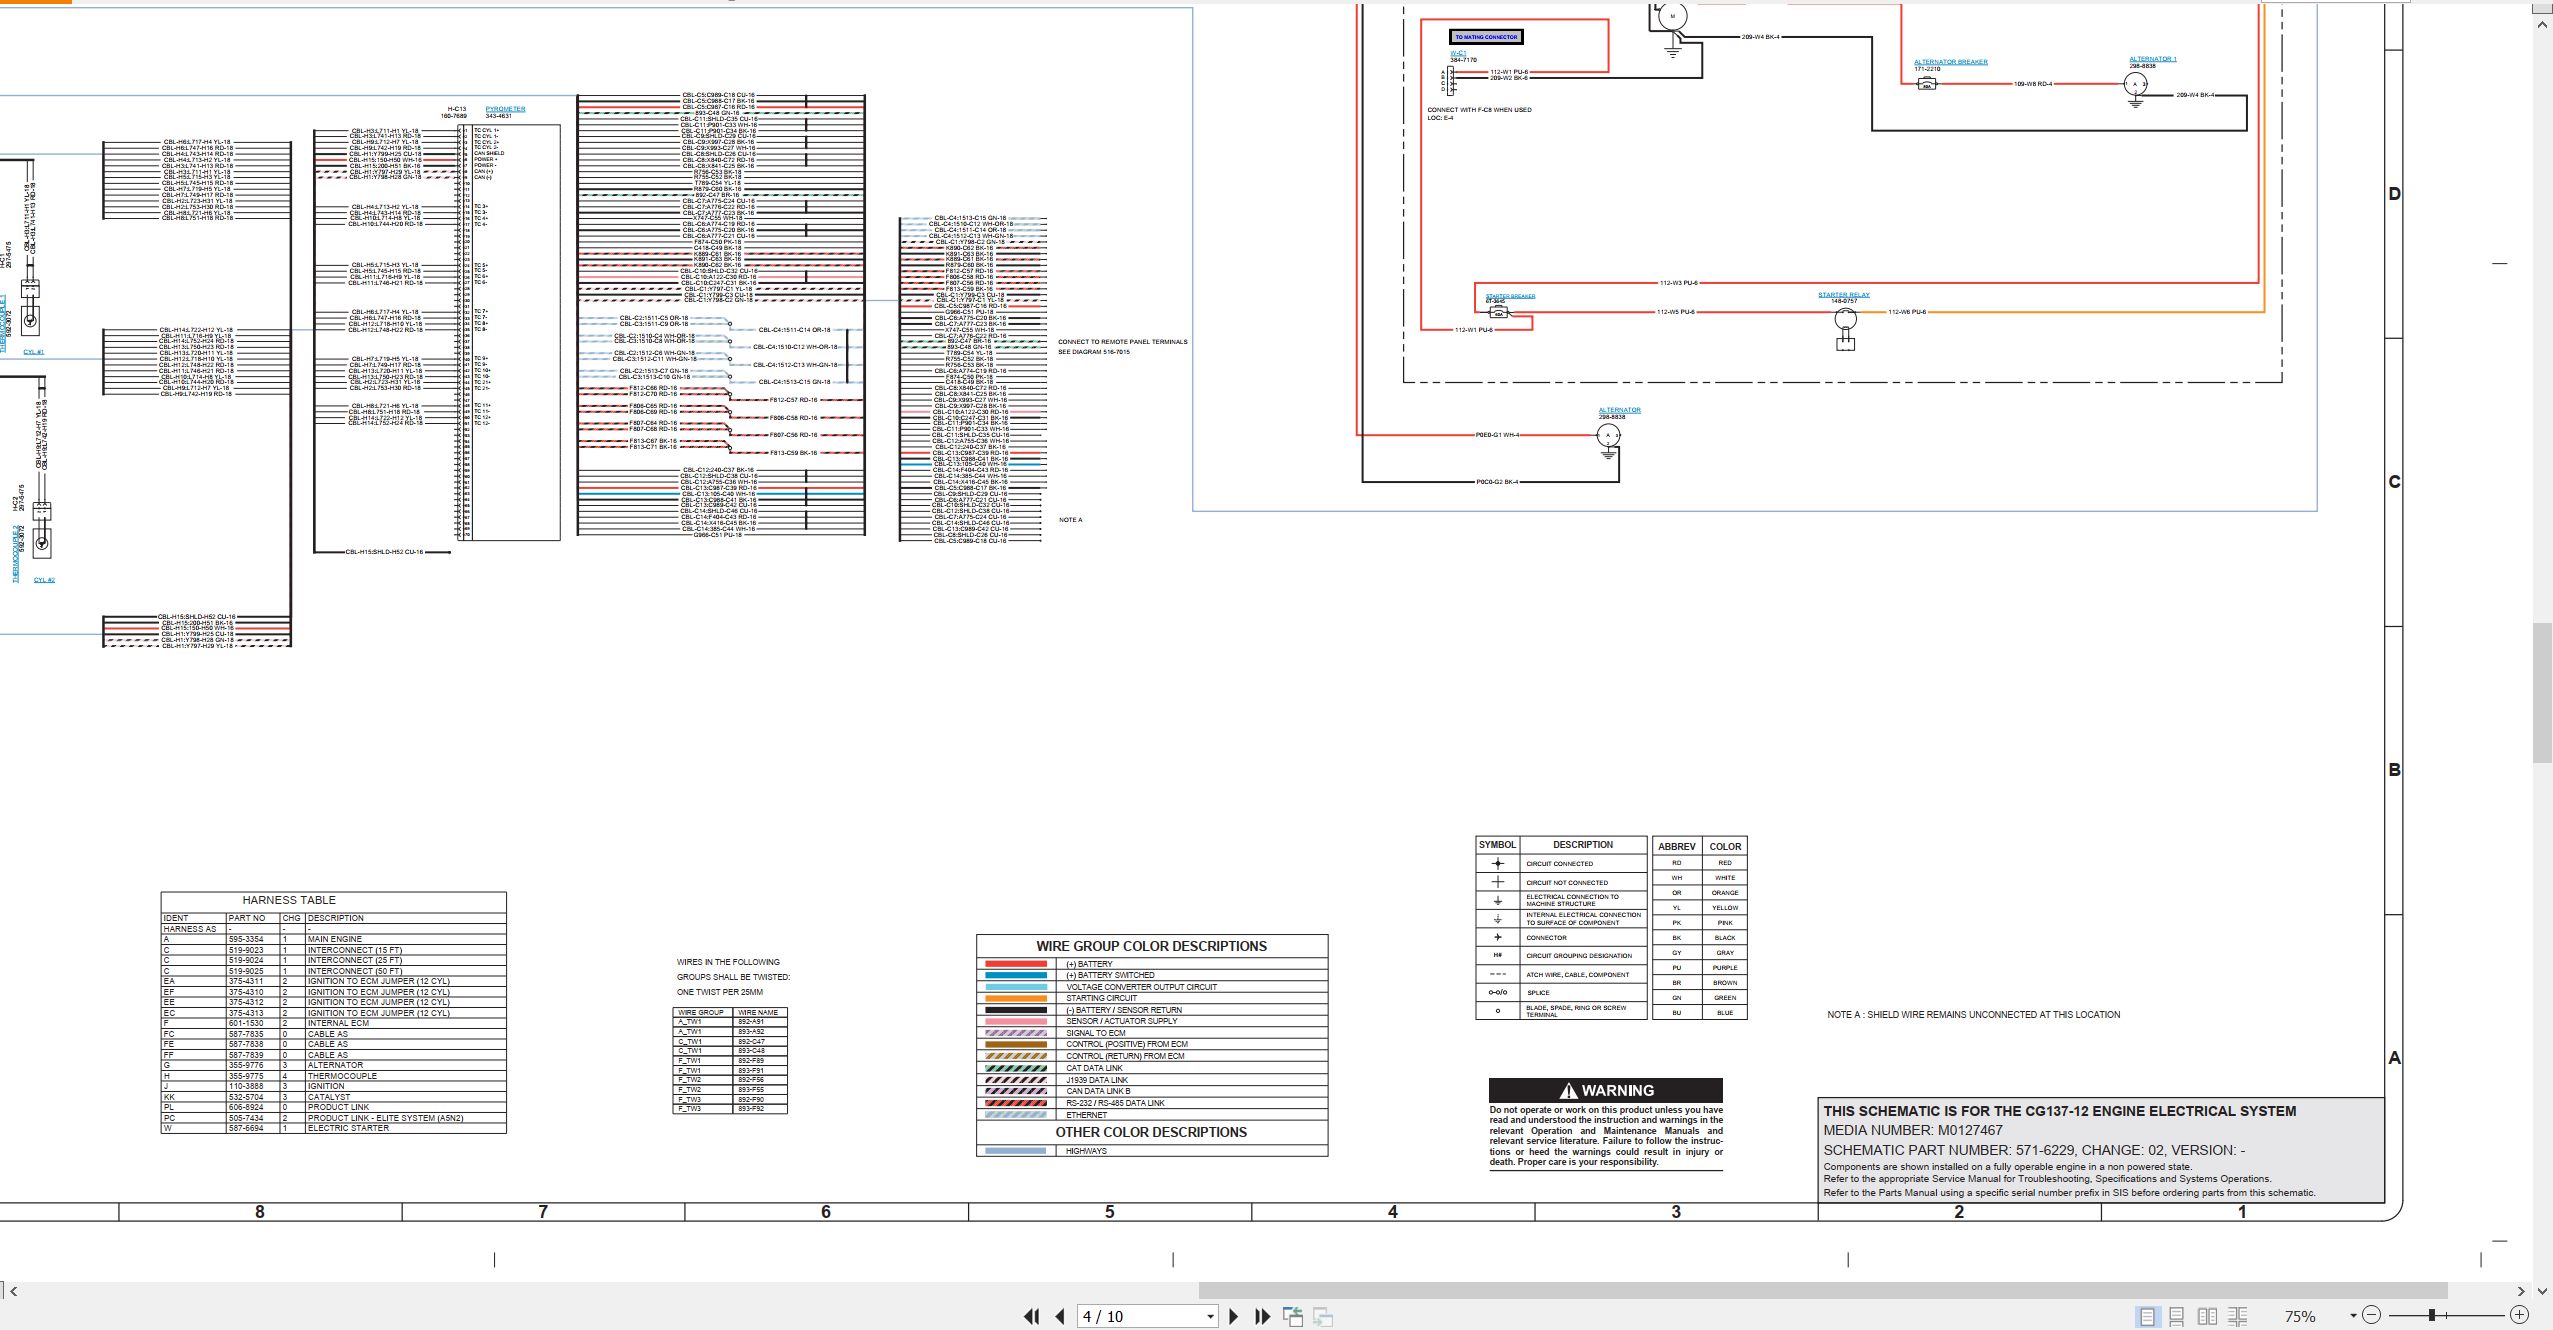This screenshot has width=2553, height=1330.
Task: Click the NOTE A shield wire note text
Action: (1973, 1014)
